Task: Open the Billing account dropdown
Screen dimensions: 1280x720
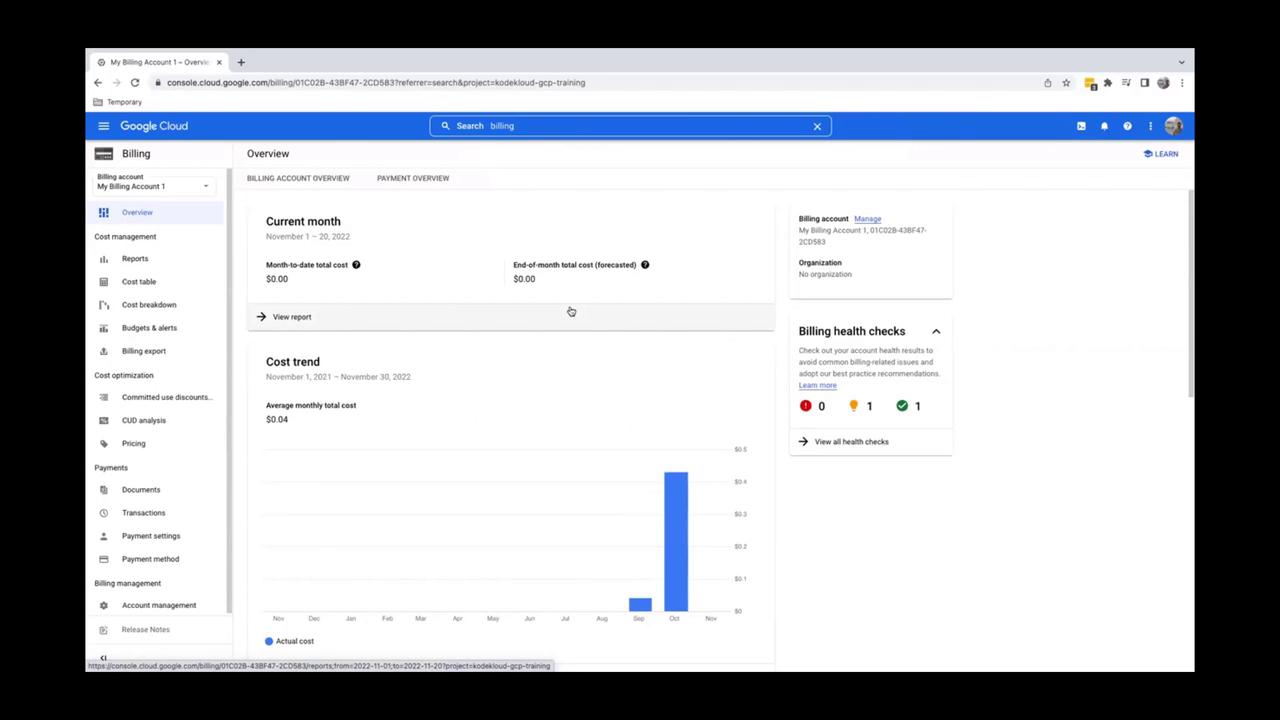Action: point(153,186)
